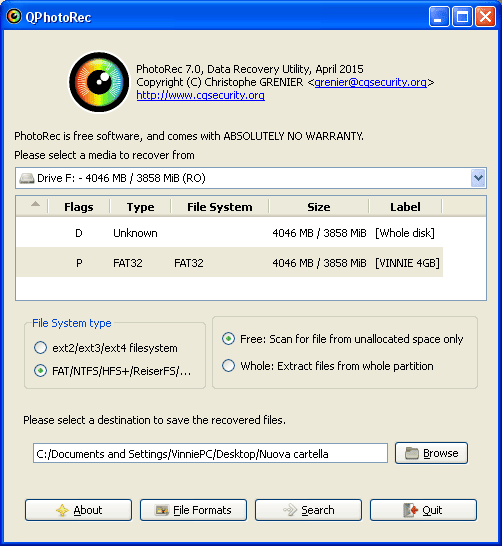The width and height of the screenshot is (502, 546).
Task: Click the FAT32 File System cell
Action: pyautogui.click(x=189, y=263)
